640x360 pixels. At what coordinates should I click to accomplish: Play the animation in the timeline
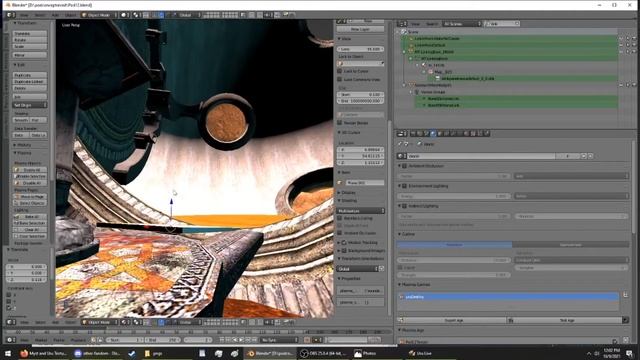tap(242, 340)
